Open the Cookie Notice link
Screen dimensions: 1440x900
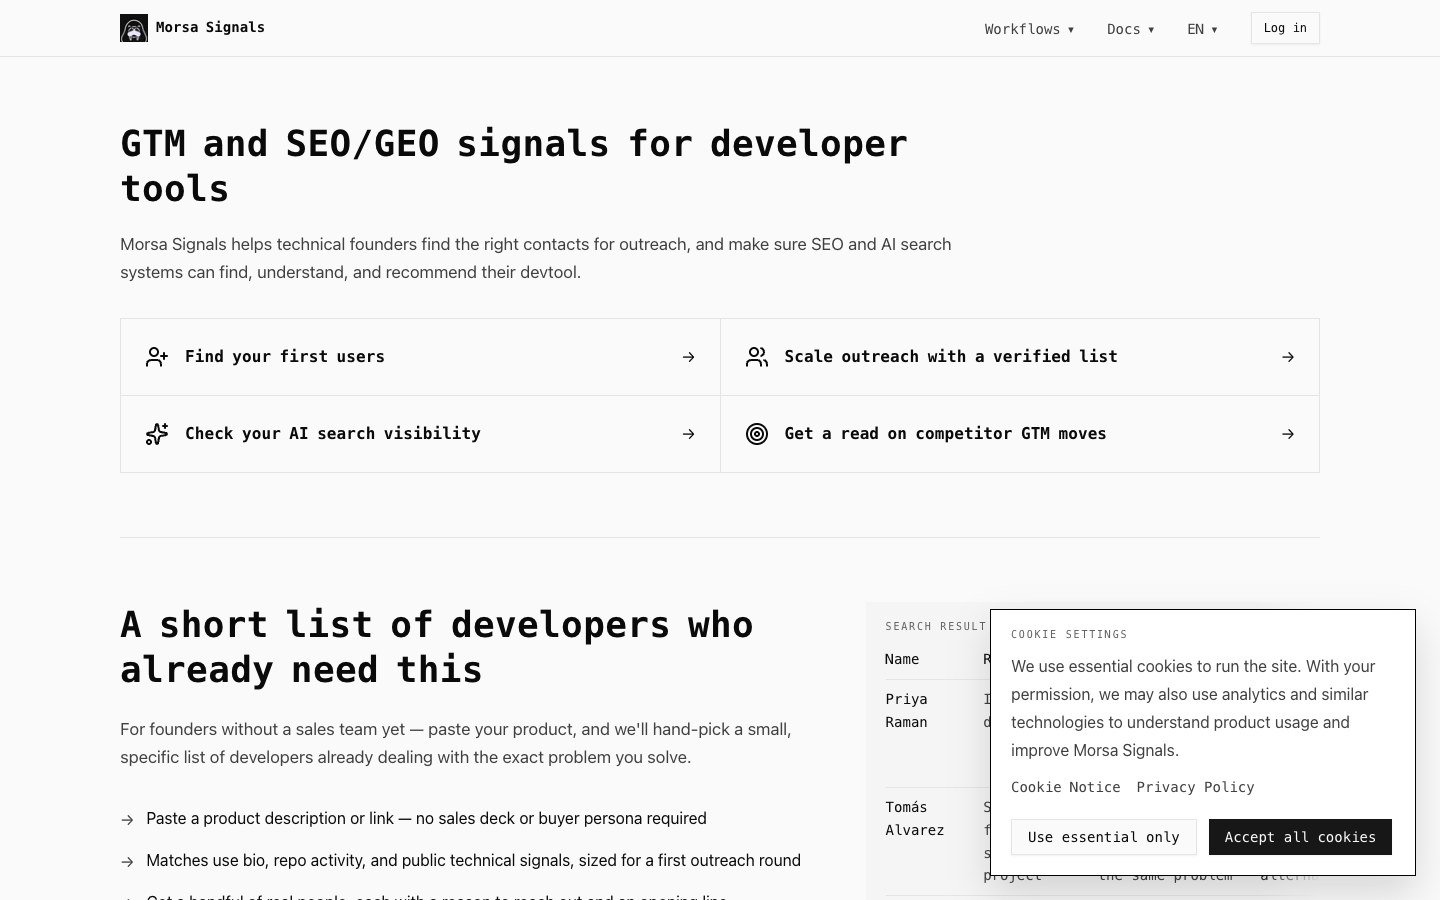click(1066, 787)
